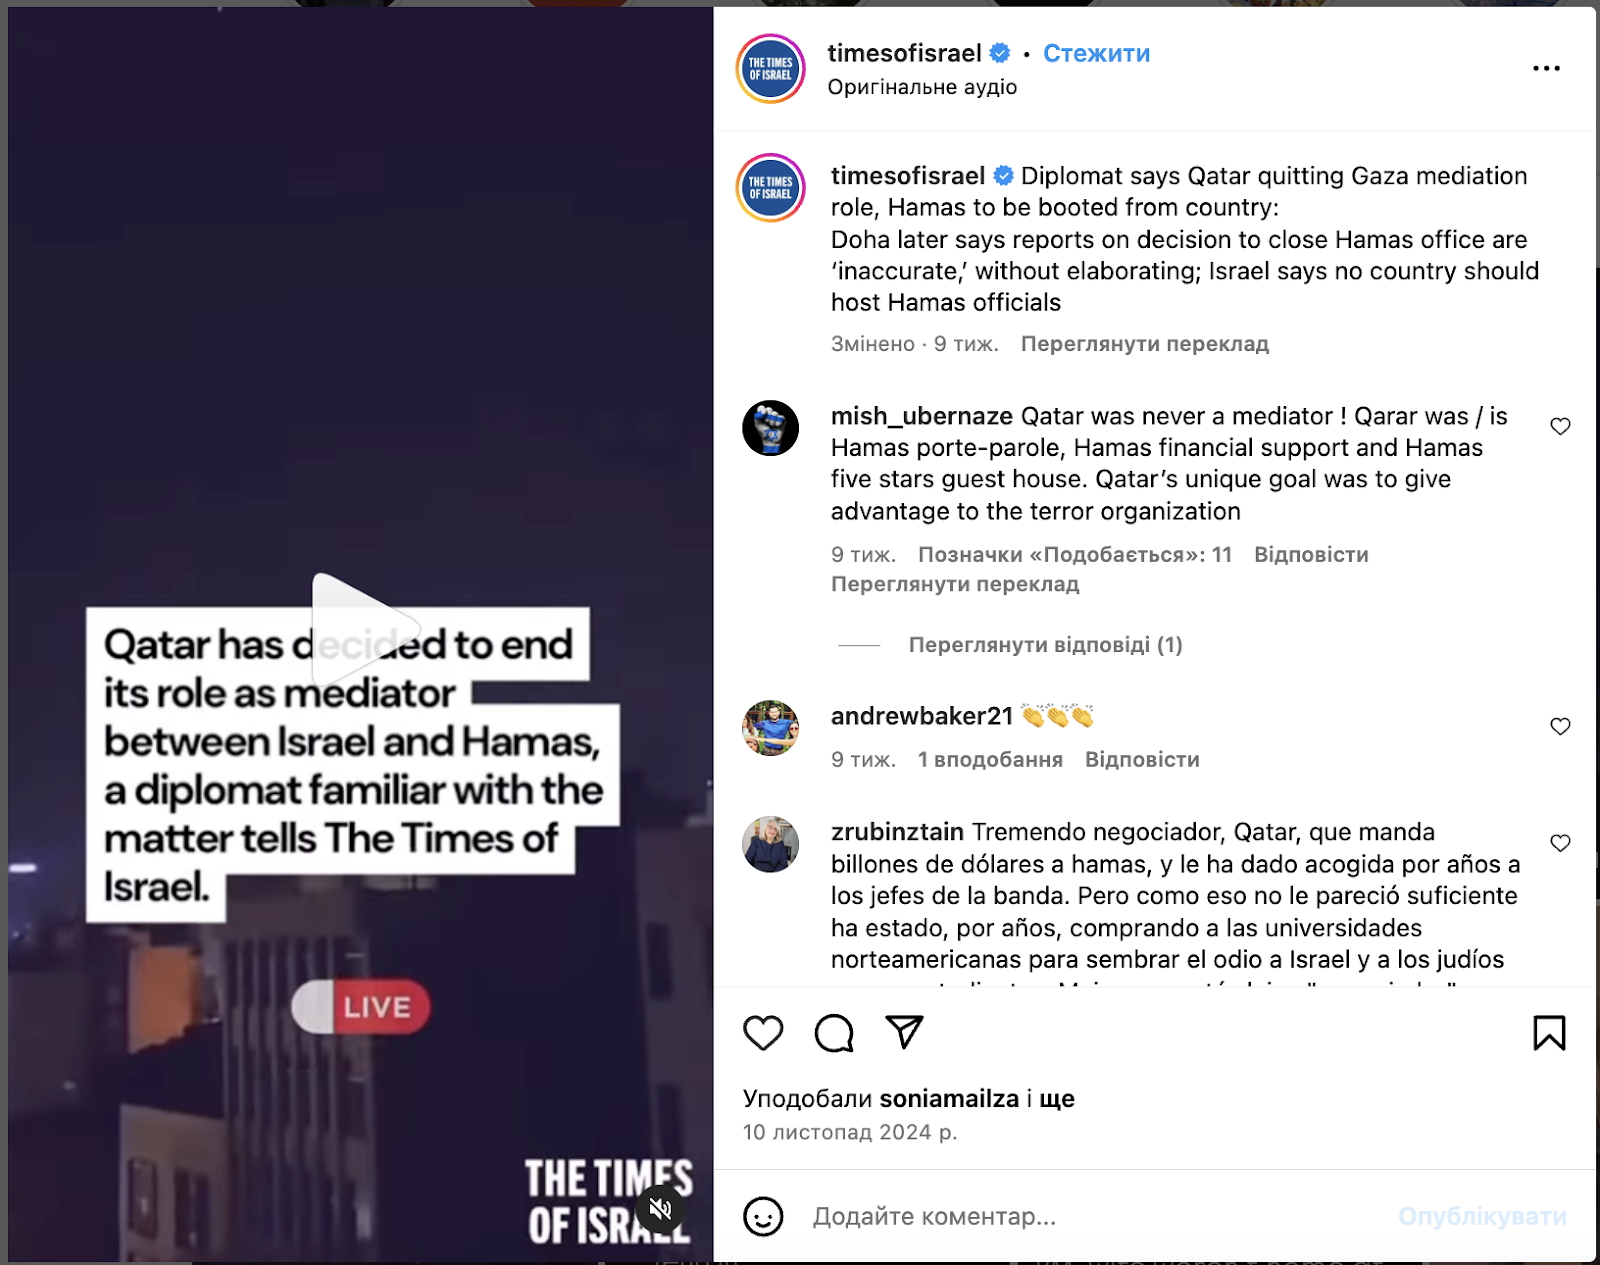Reply to mish_ubernaze's comment
Viewport: 1600px width, 1265px height.
pos(1311,555)
